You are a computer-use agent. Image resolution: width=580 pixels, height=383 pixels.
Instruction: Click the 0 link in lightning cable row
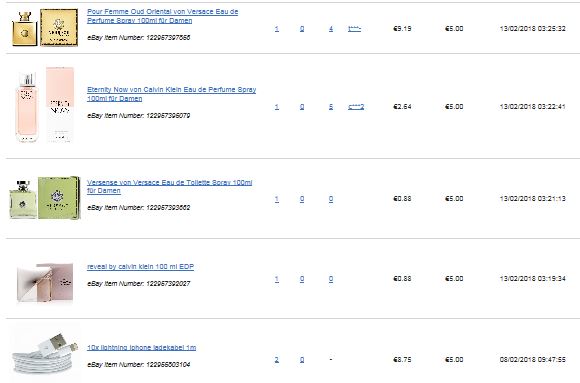[x=302, y=360]
